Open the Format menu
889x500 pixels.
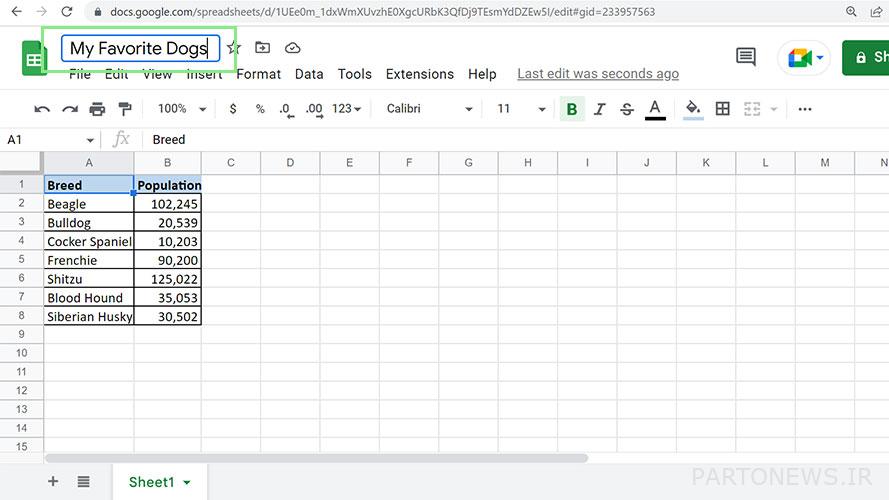(x=259, y=74)
